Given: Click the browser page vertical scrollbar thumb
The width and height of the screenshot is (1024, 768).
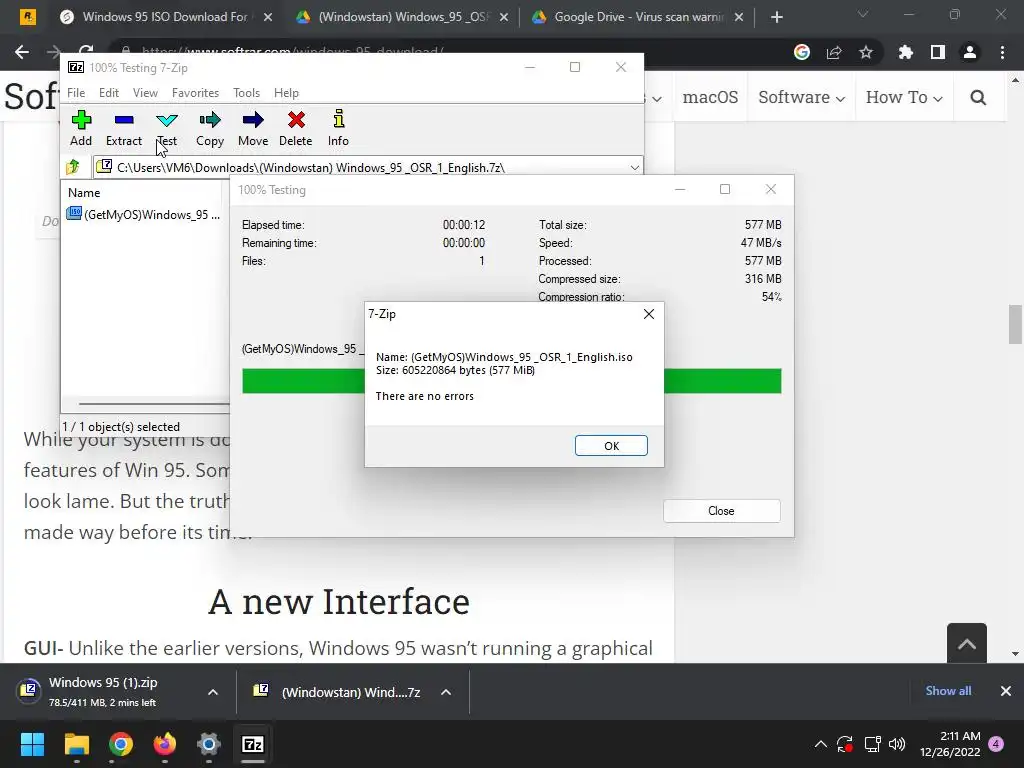Looking at the screenshot, I should (1015, 324).
